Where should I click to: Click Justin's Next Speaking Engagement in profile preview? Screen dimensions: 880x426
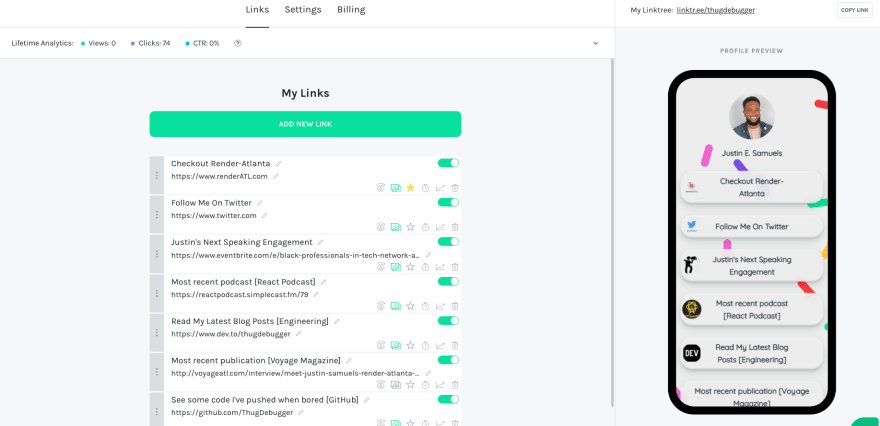[751, 265]
